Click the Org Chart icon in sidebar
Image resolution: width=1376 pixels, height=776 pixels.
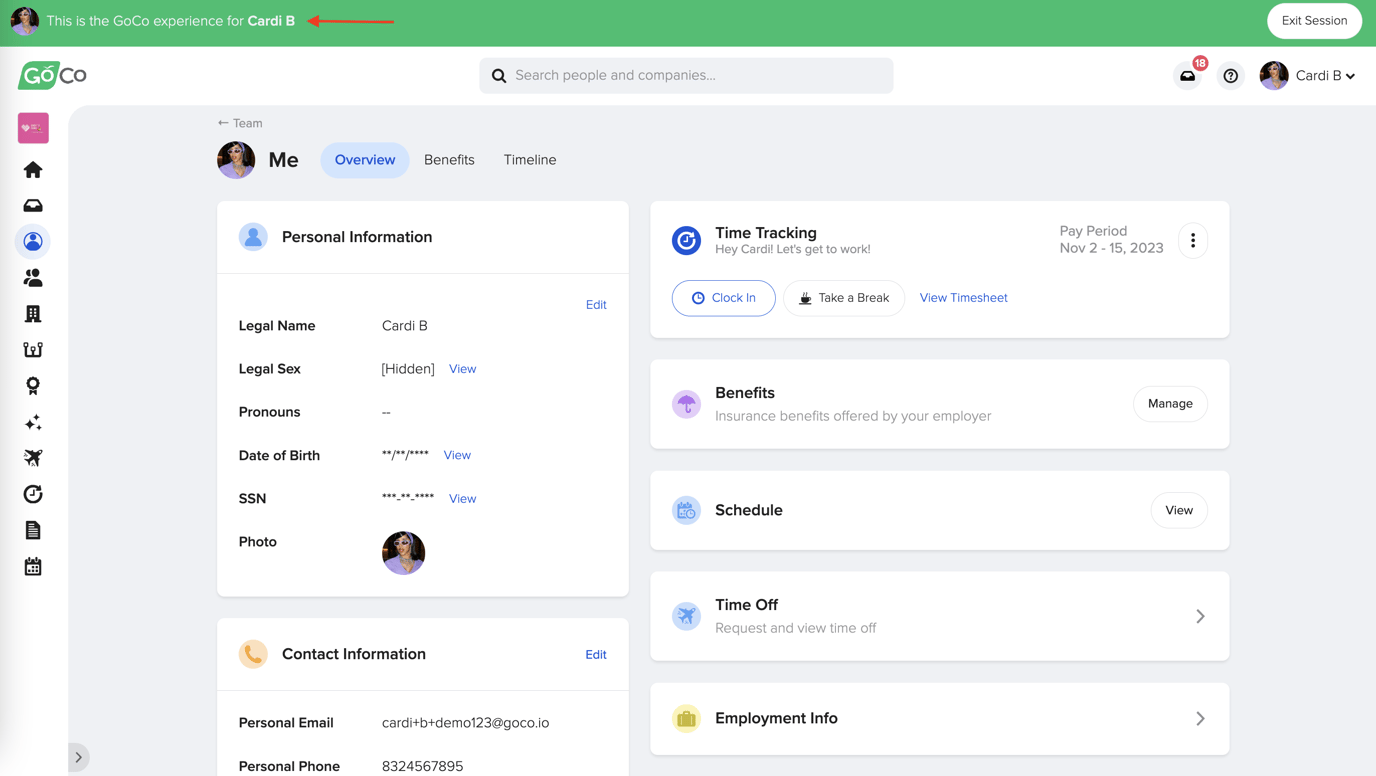pyautogui.click(x=32, y=349)
